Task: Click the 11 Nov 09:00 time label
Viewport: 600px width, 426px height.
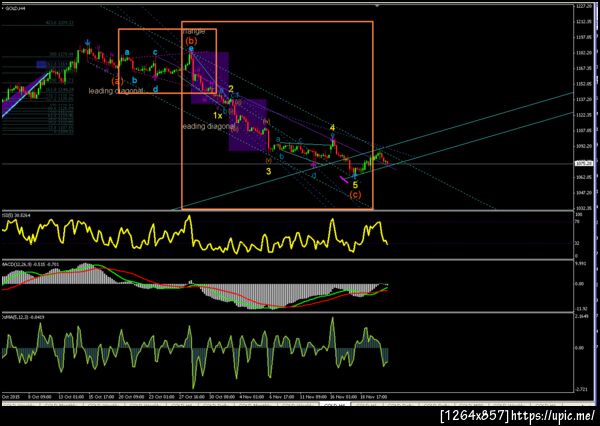Action: [x=313, y=397]
